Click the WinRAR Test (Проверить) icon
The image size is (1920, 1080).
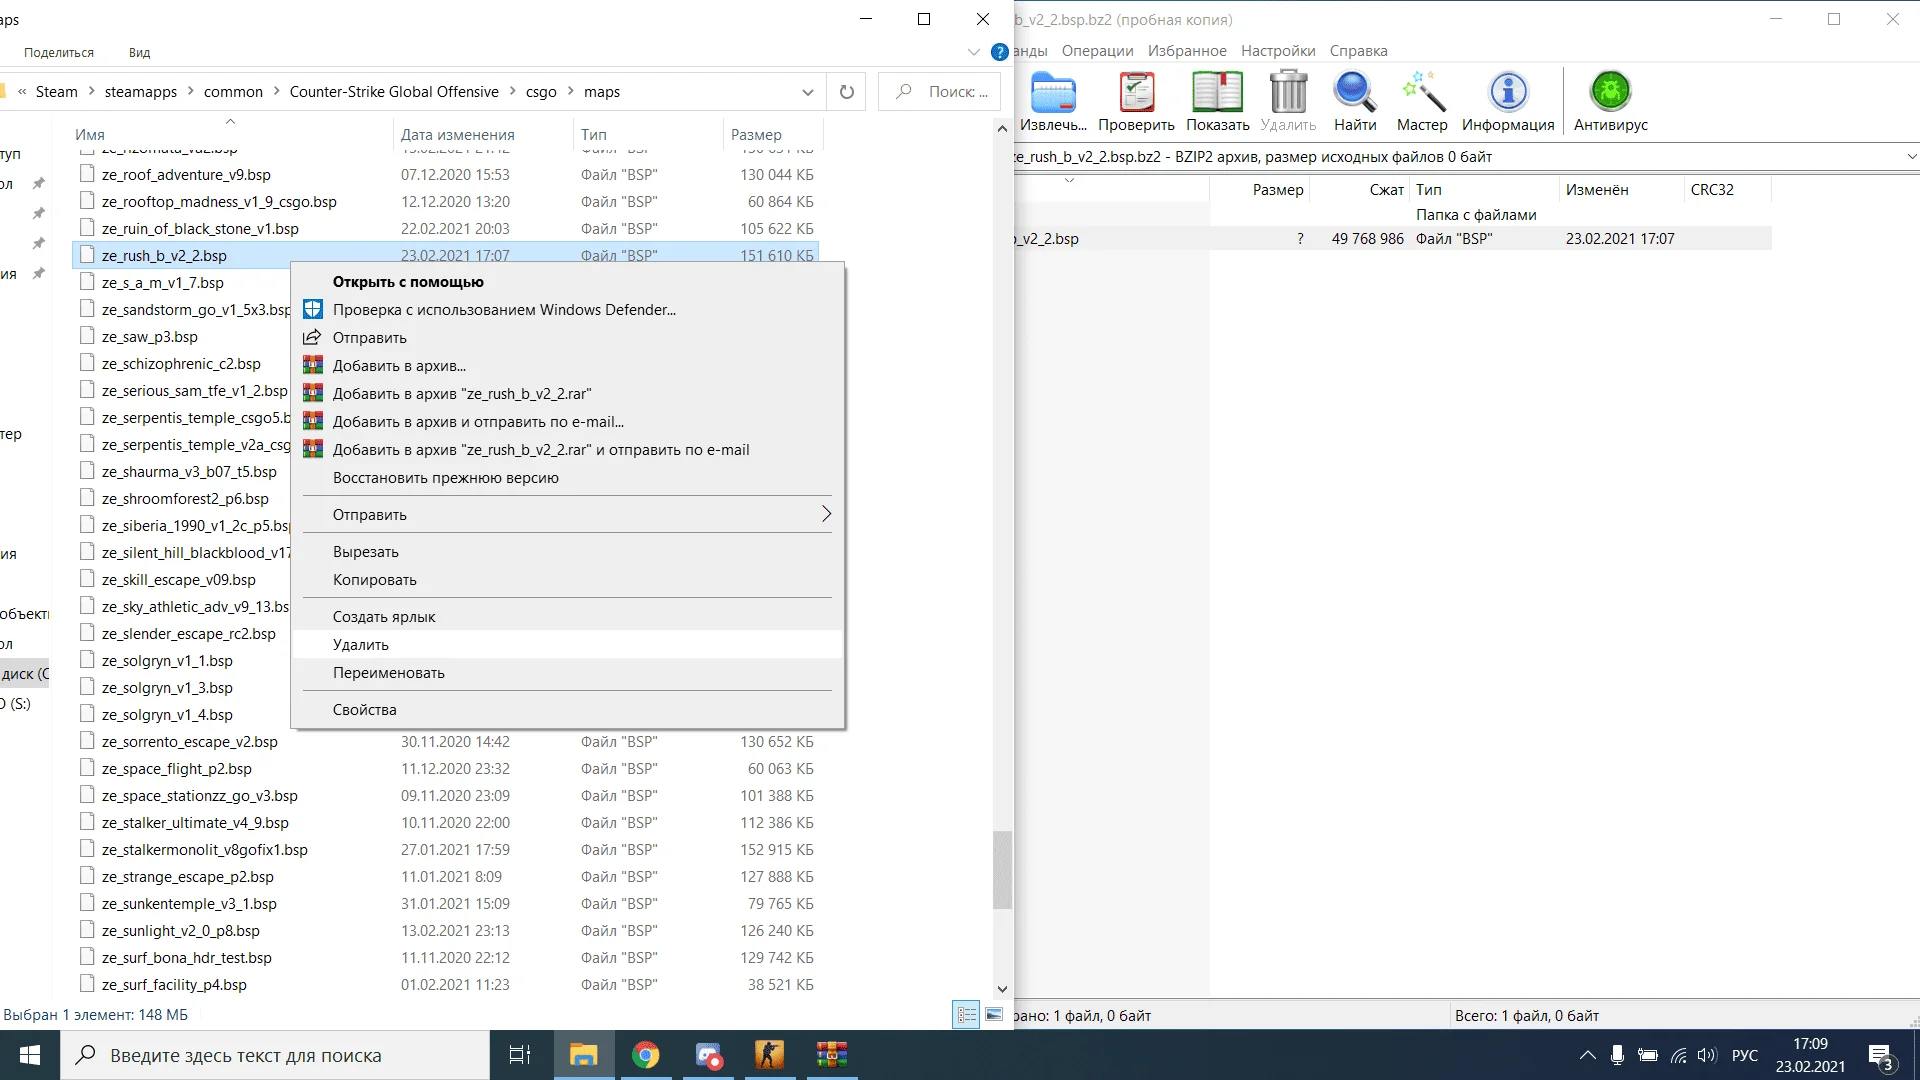coord(1136,94)
